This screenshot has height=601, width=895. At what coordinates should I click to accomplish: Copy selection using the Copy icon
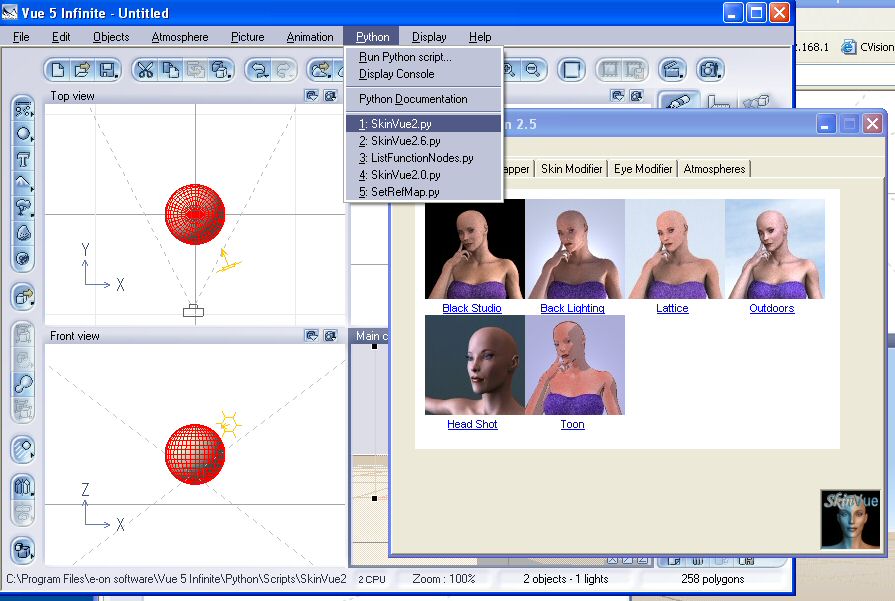pyautogui.click(x=170, y=70)
